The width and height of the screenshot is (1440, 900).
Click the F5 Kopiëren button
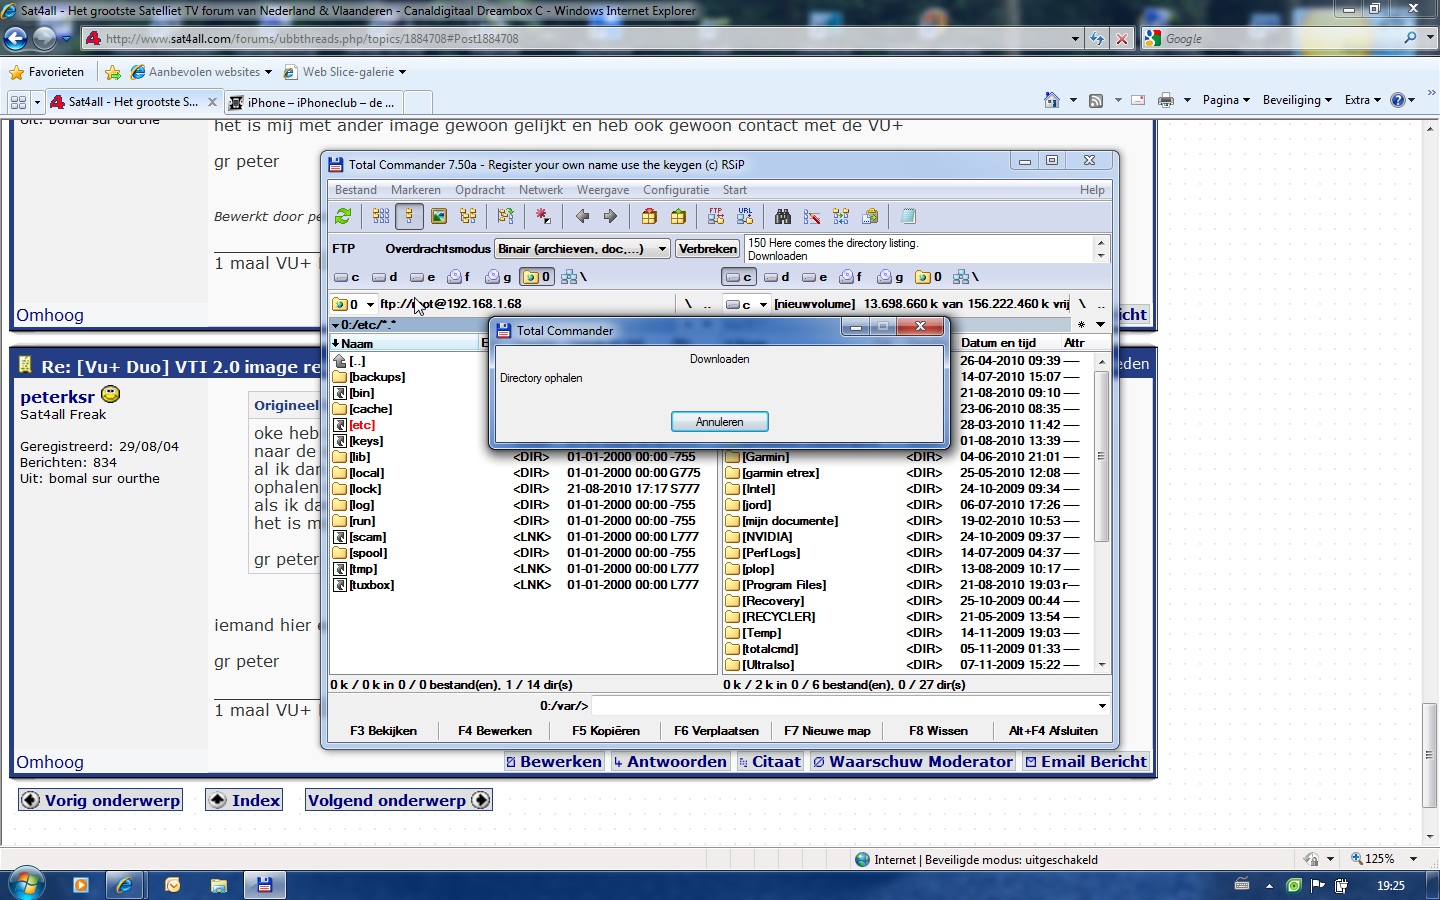click(606, 731)
